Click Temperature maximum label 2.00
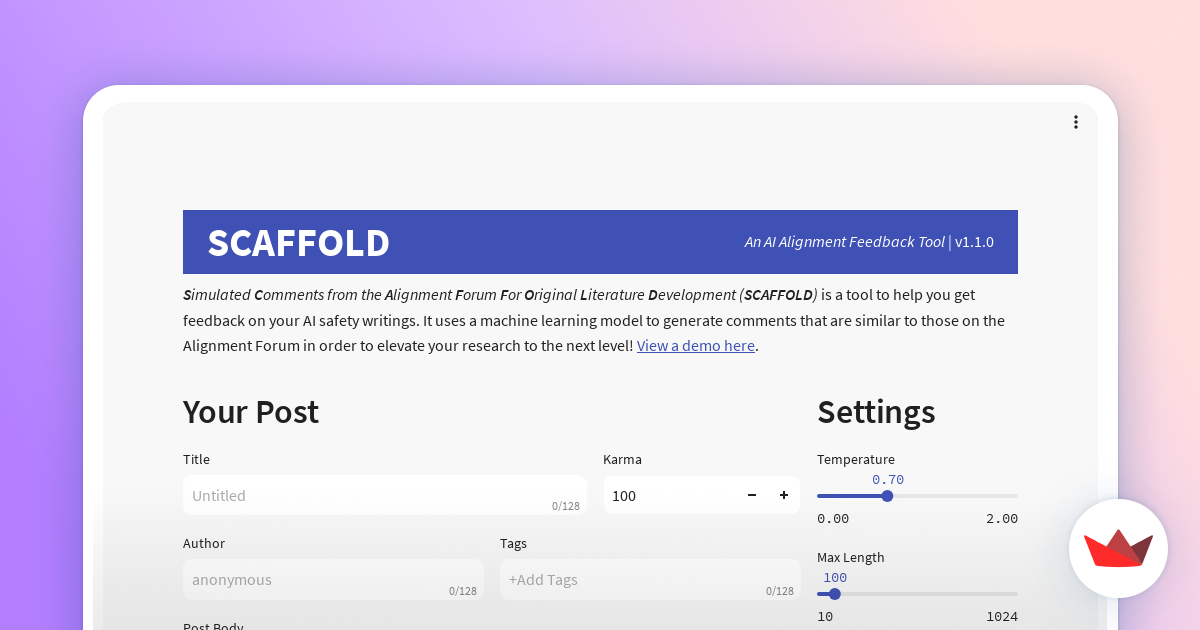Screen dimensions: 1200x630 tap(1002, 518)
